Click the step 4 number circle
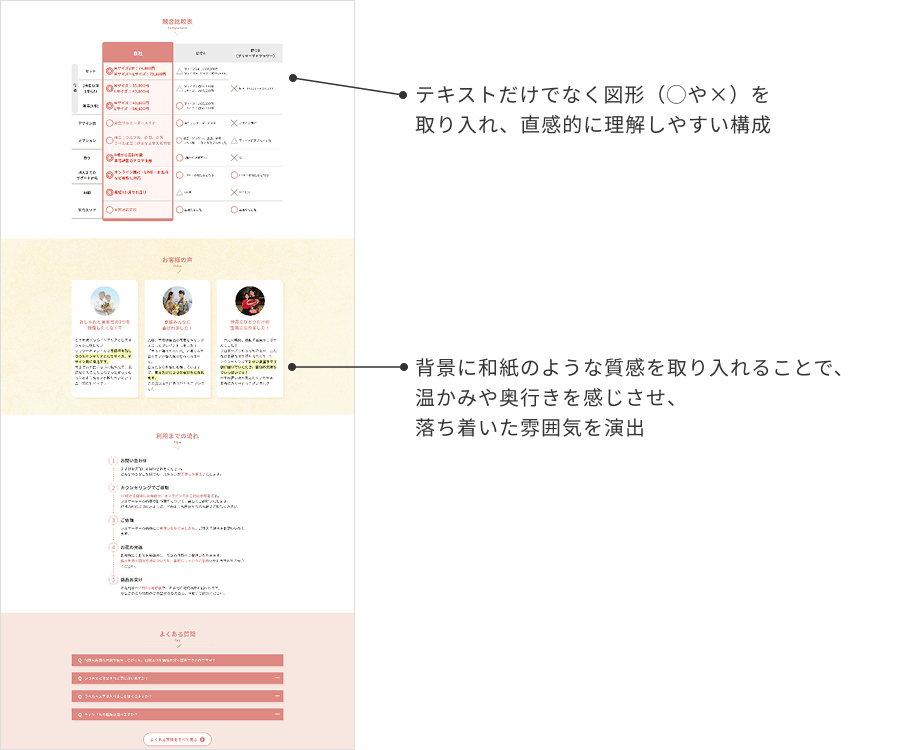The height and width of the screenshot is (750, 900). [x=113, y=547]
